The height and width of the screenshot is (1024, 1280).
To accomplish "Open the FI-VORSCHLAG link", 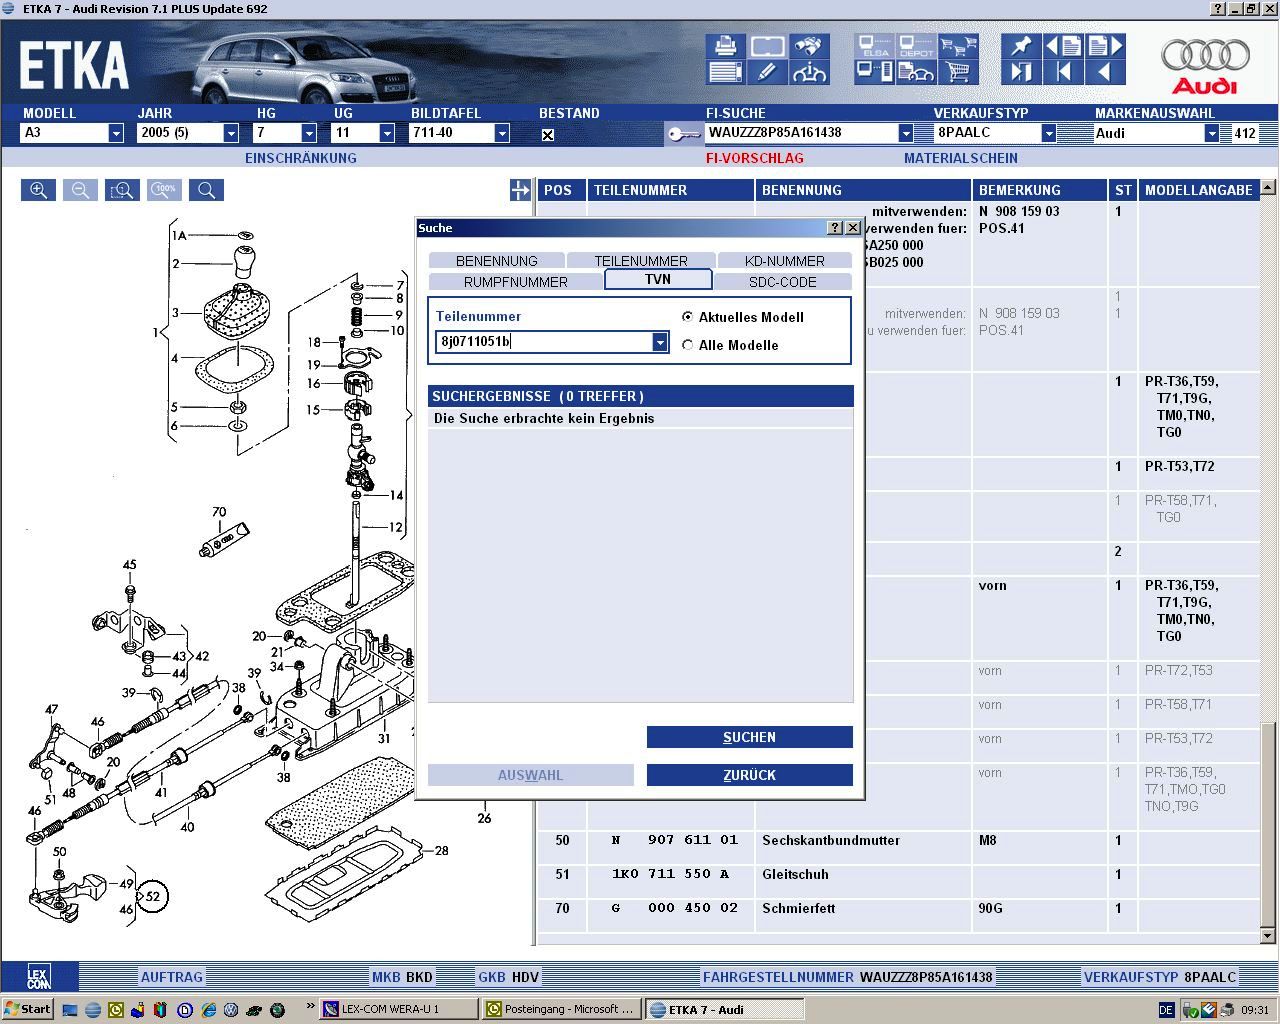I will [x=755, y=158].
